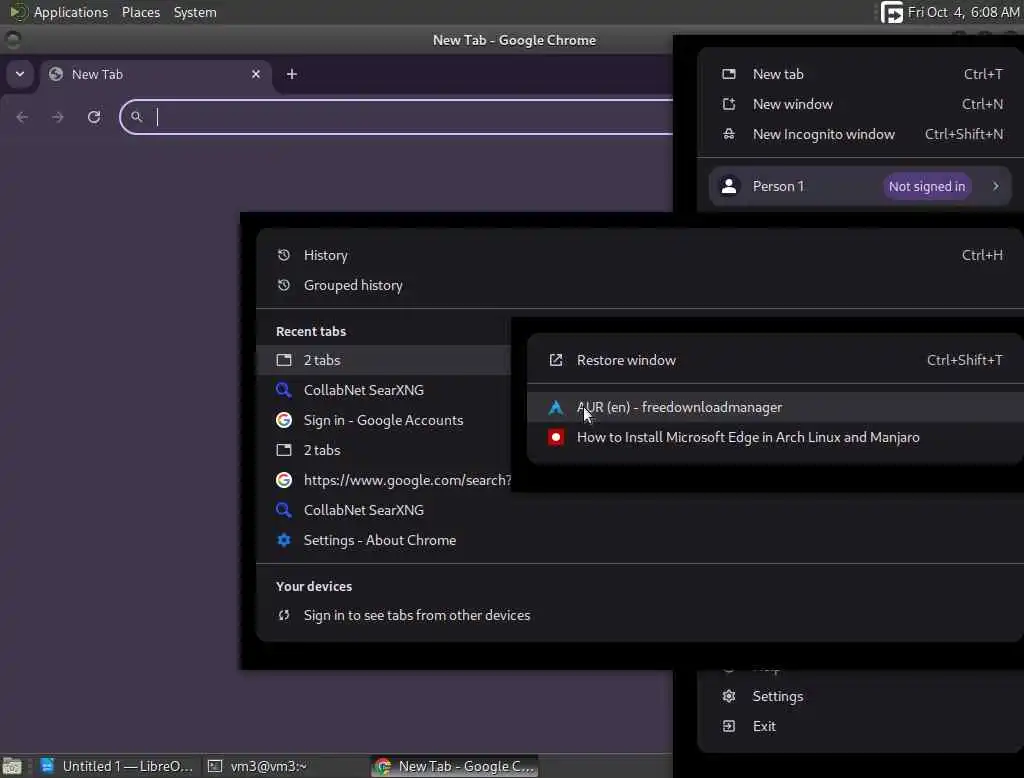The image size is (1024, 778).
Task: Open History from the submenu
Action: coord(640,255)
